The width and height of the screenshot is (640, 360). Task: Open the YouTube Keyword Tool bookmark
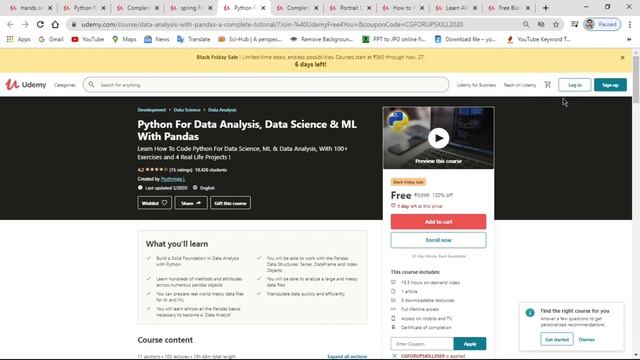pos(538,39)
